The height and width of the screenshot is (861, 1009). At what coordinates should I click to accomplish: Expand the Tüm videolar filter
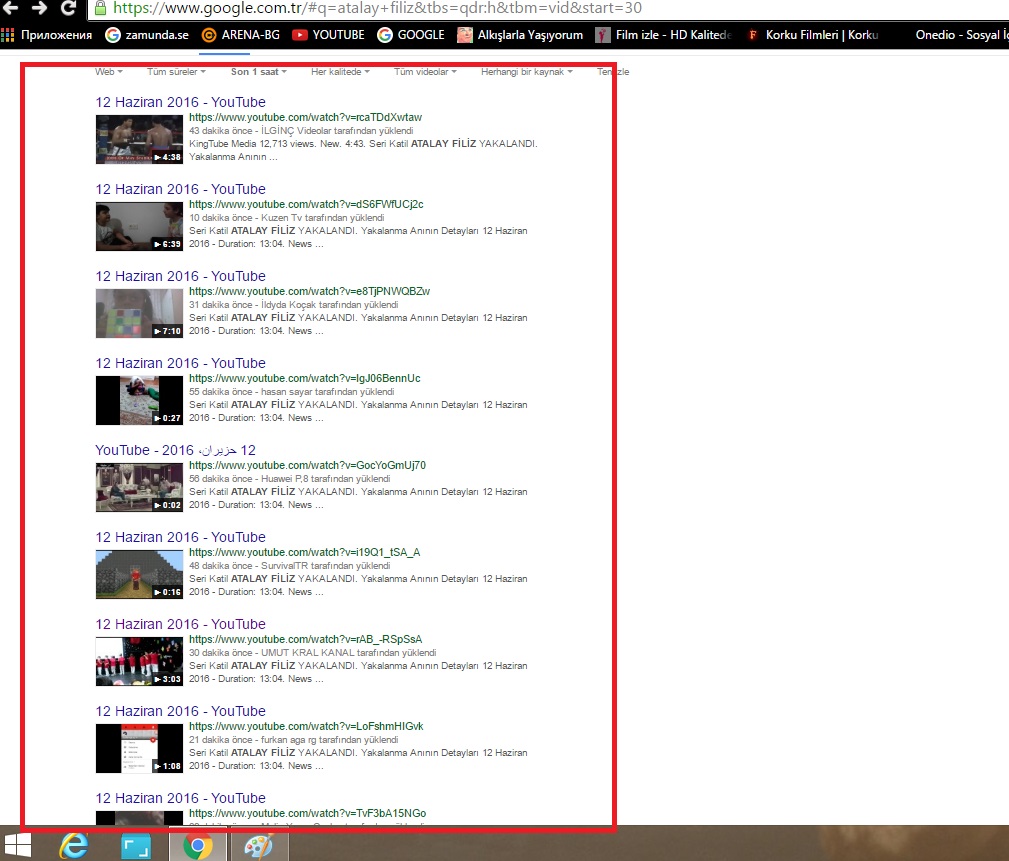pos(425,71)
